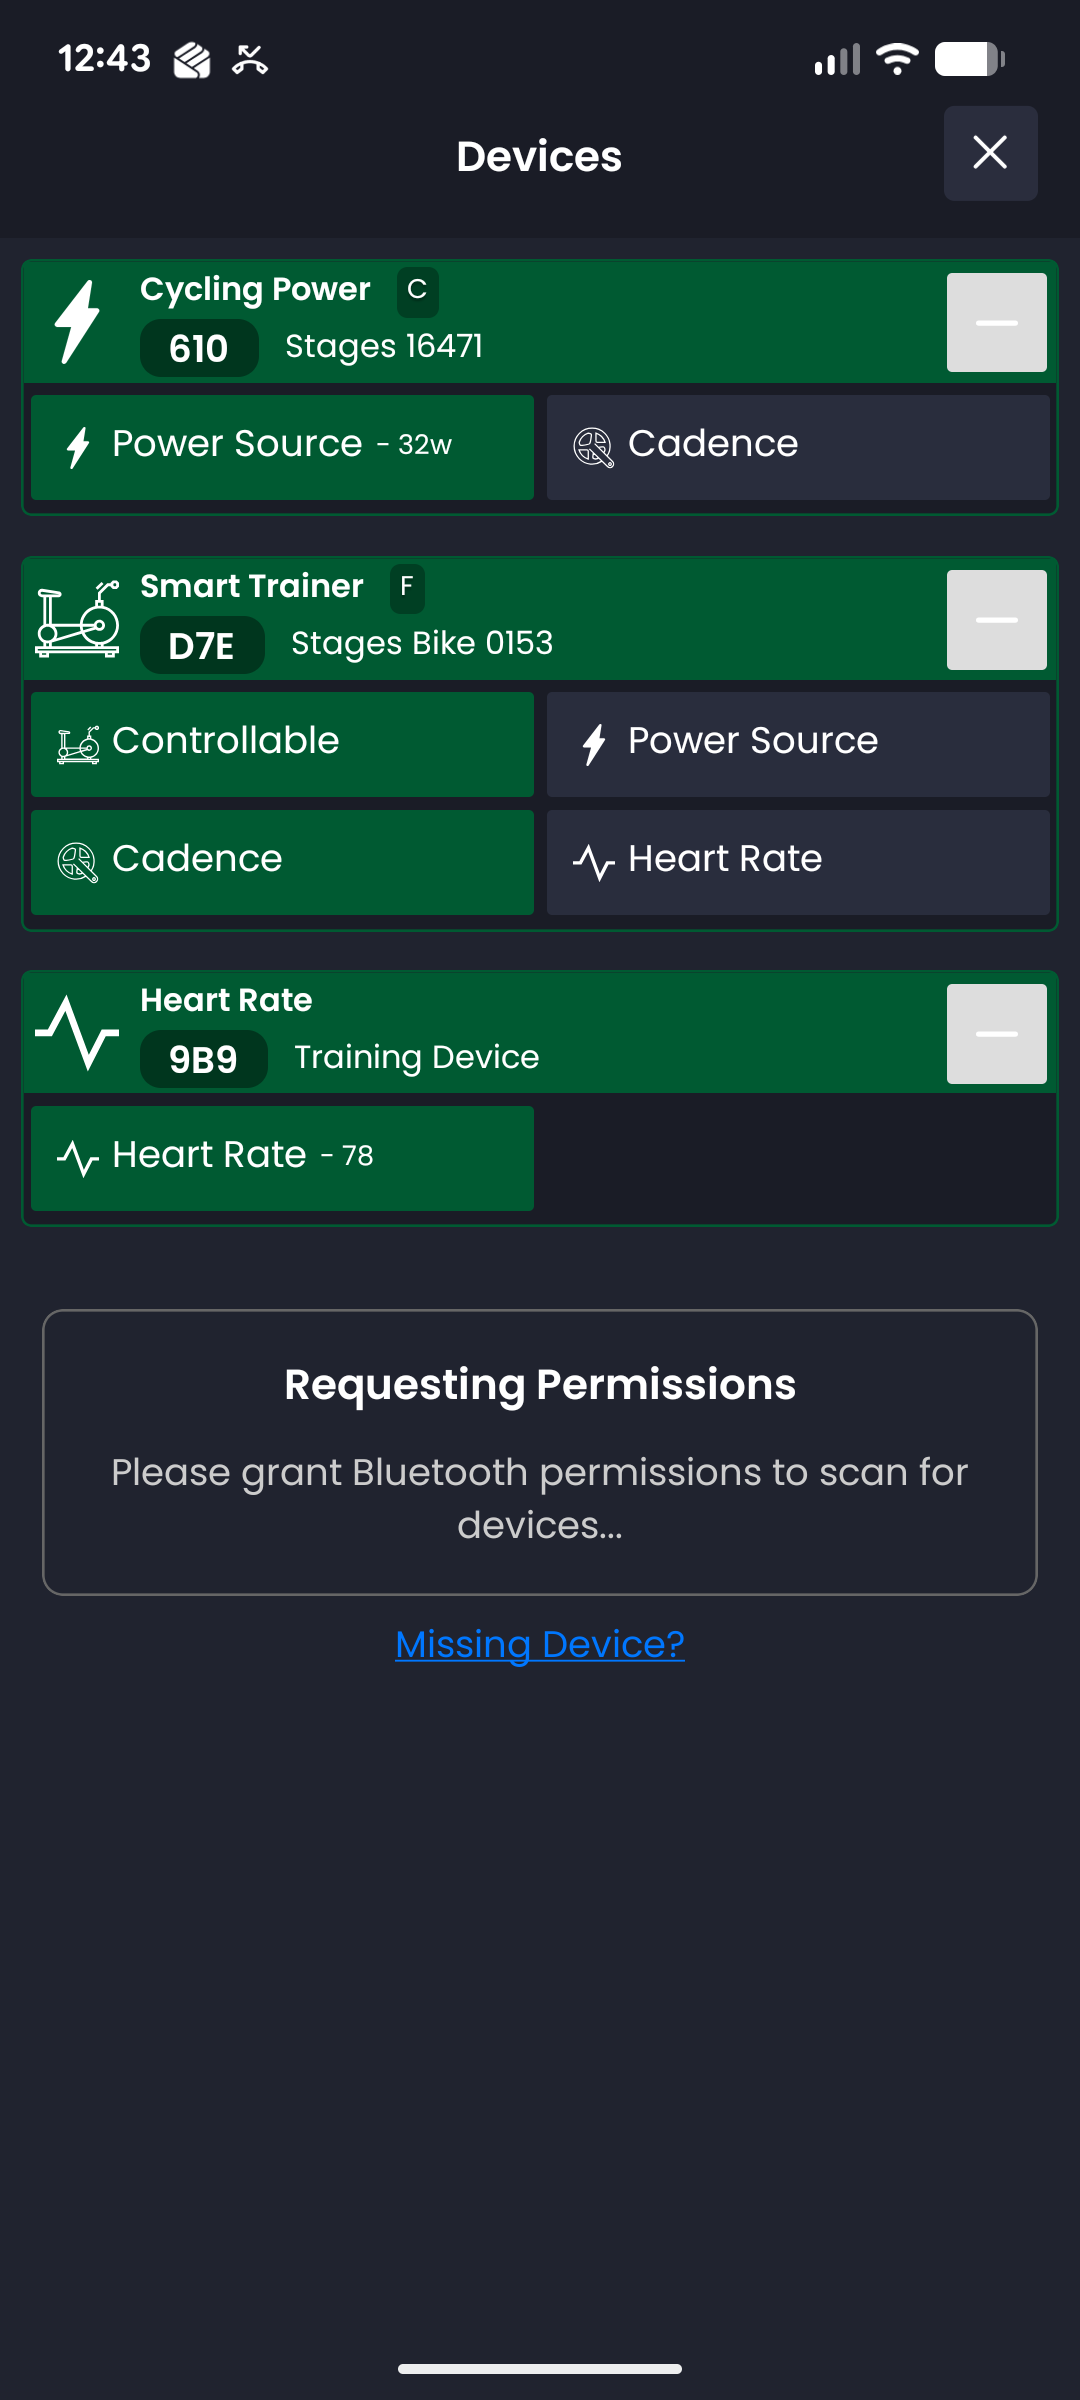Close the Devices screen
The image size is (1080, 2400).
pyautogui.click(x=990, y=153)
